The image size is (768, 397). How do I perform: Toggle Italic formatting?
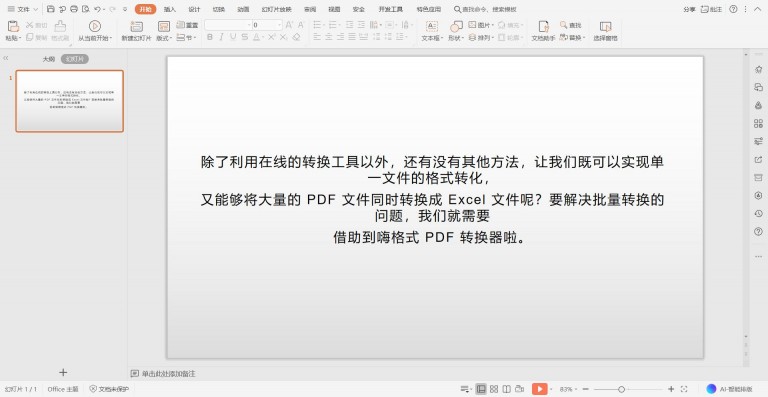(221, 37)
